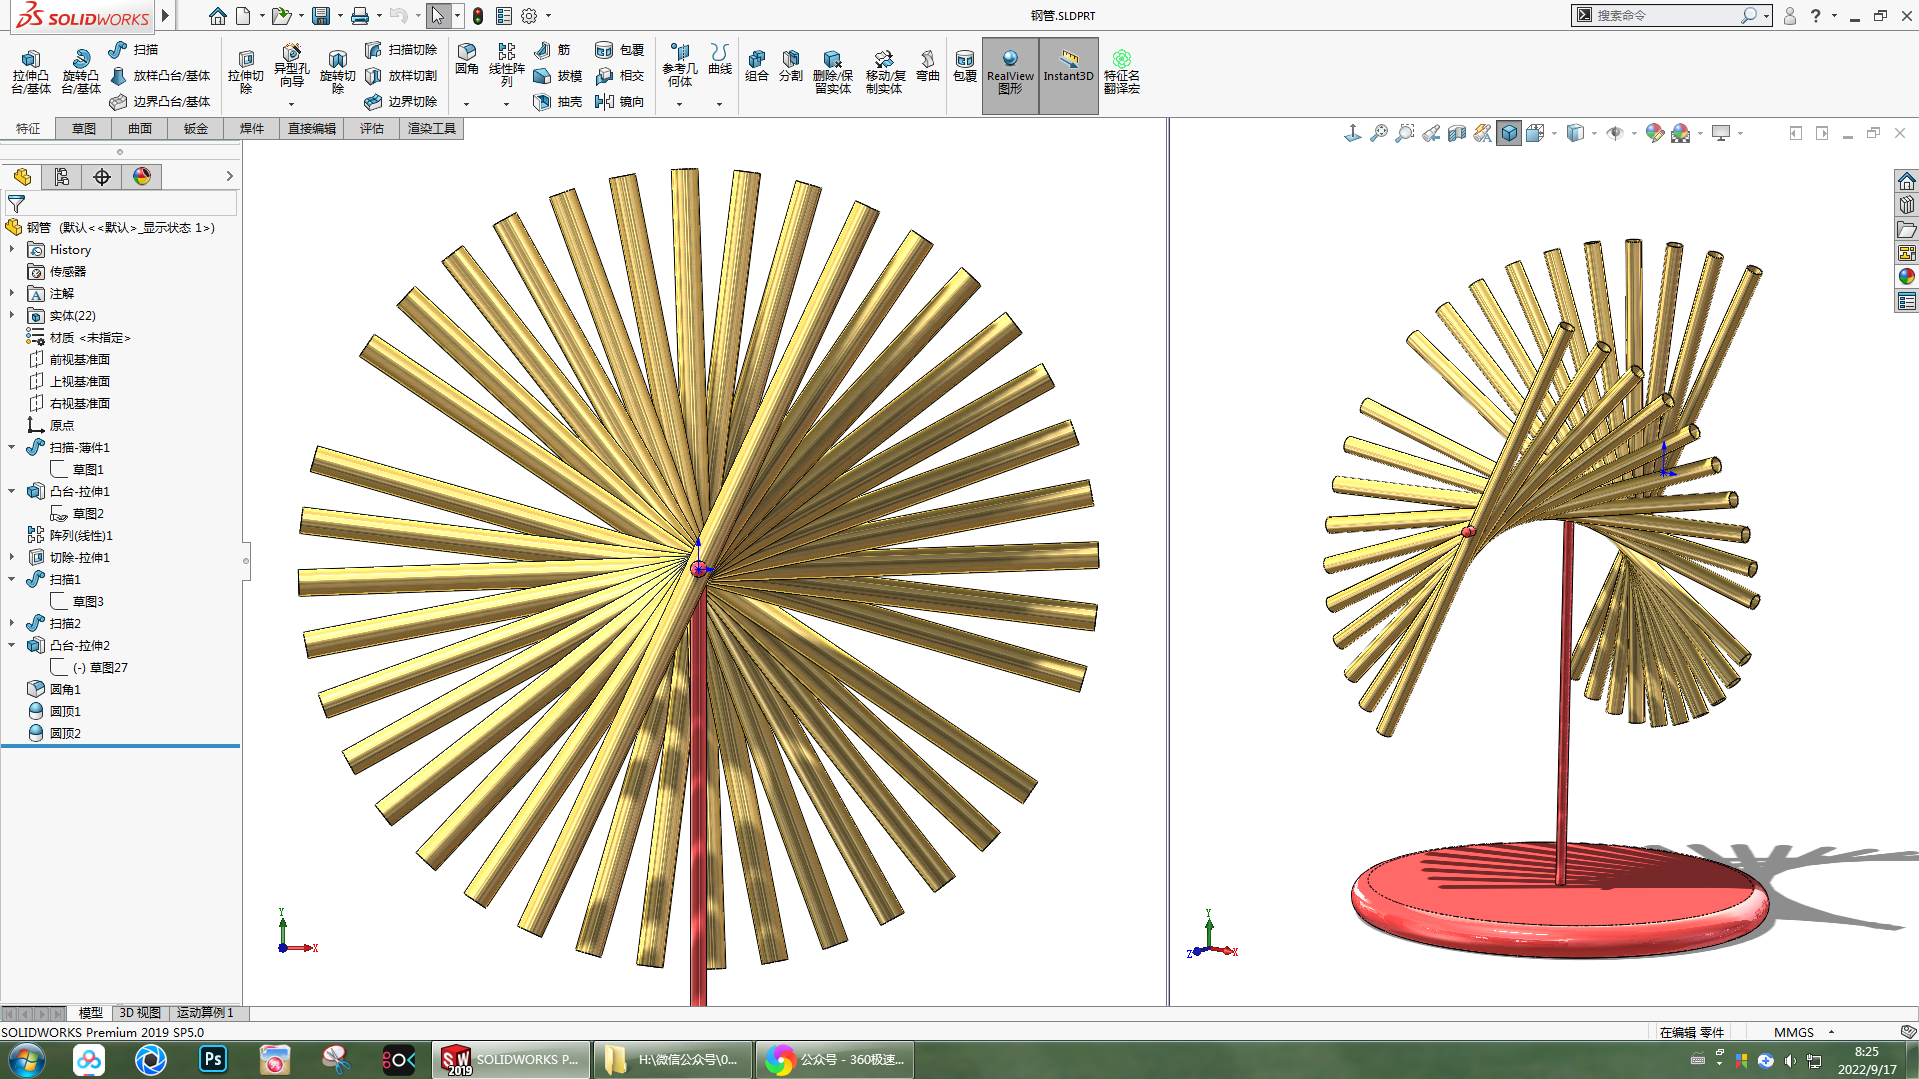Select the 边界凸台/基体 boundary boss tool

[160, 101]
